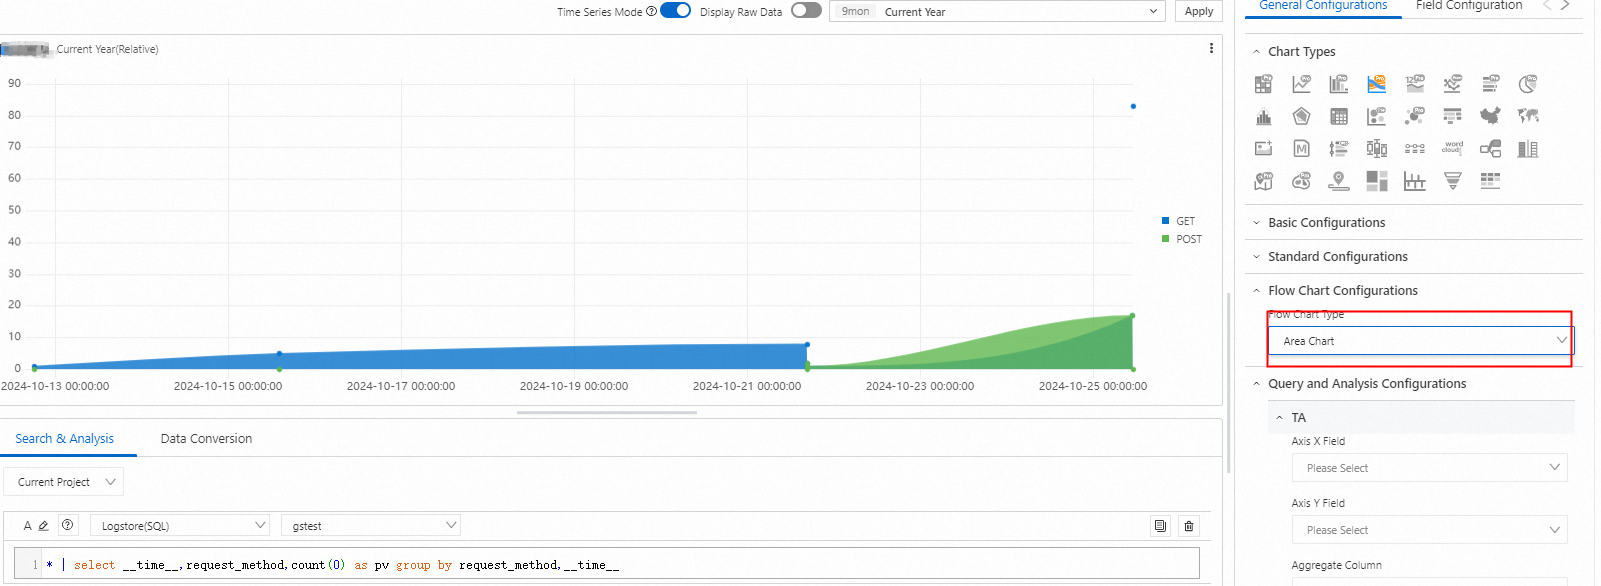1601x586 pixels.
Task: Select the line chart Pro icon
Action: click(x=1301, y=84)
